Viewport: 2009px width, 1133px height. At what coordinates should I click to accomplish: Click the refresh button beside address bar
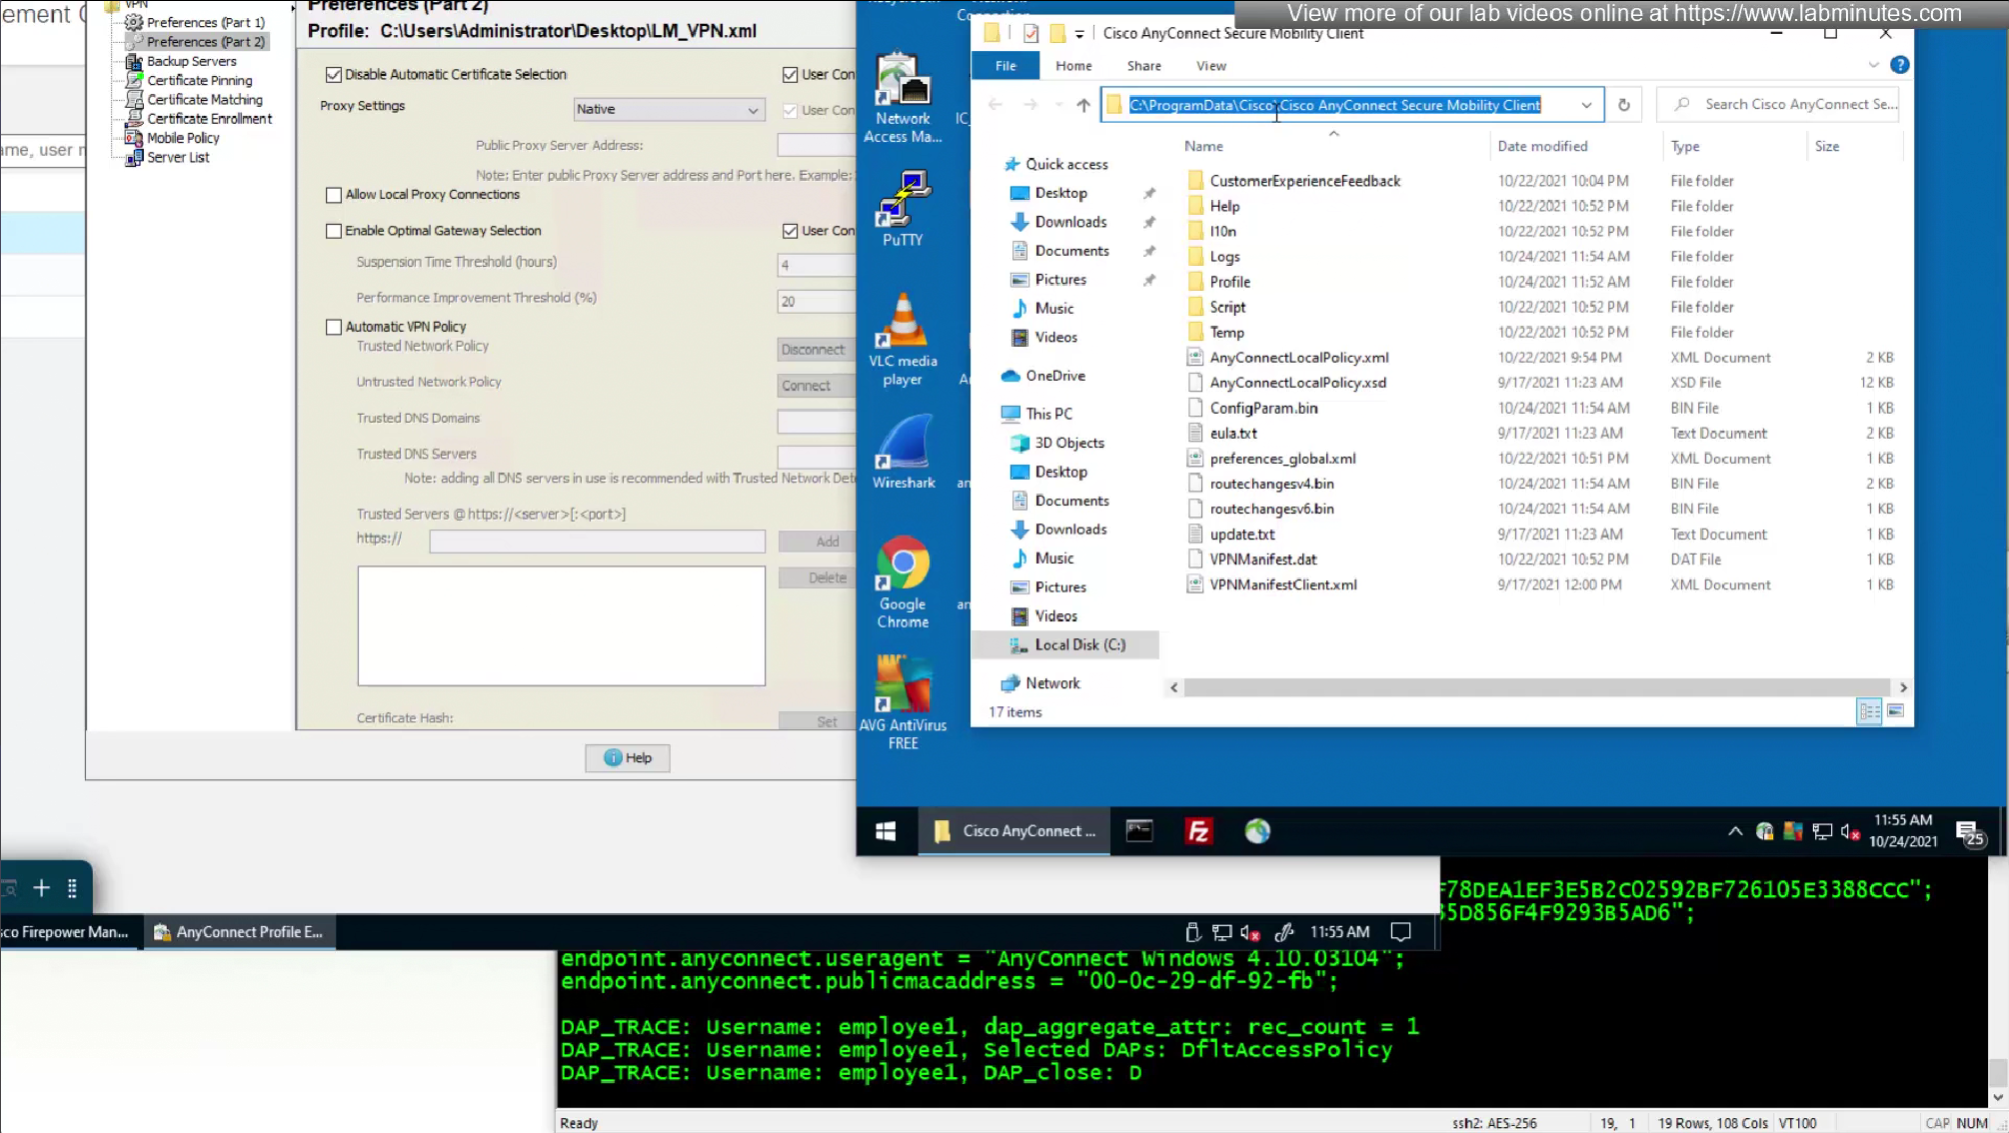[x=1623, y=105]
